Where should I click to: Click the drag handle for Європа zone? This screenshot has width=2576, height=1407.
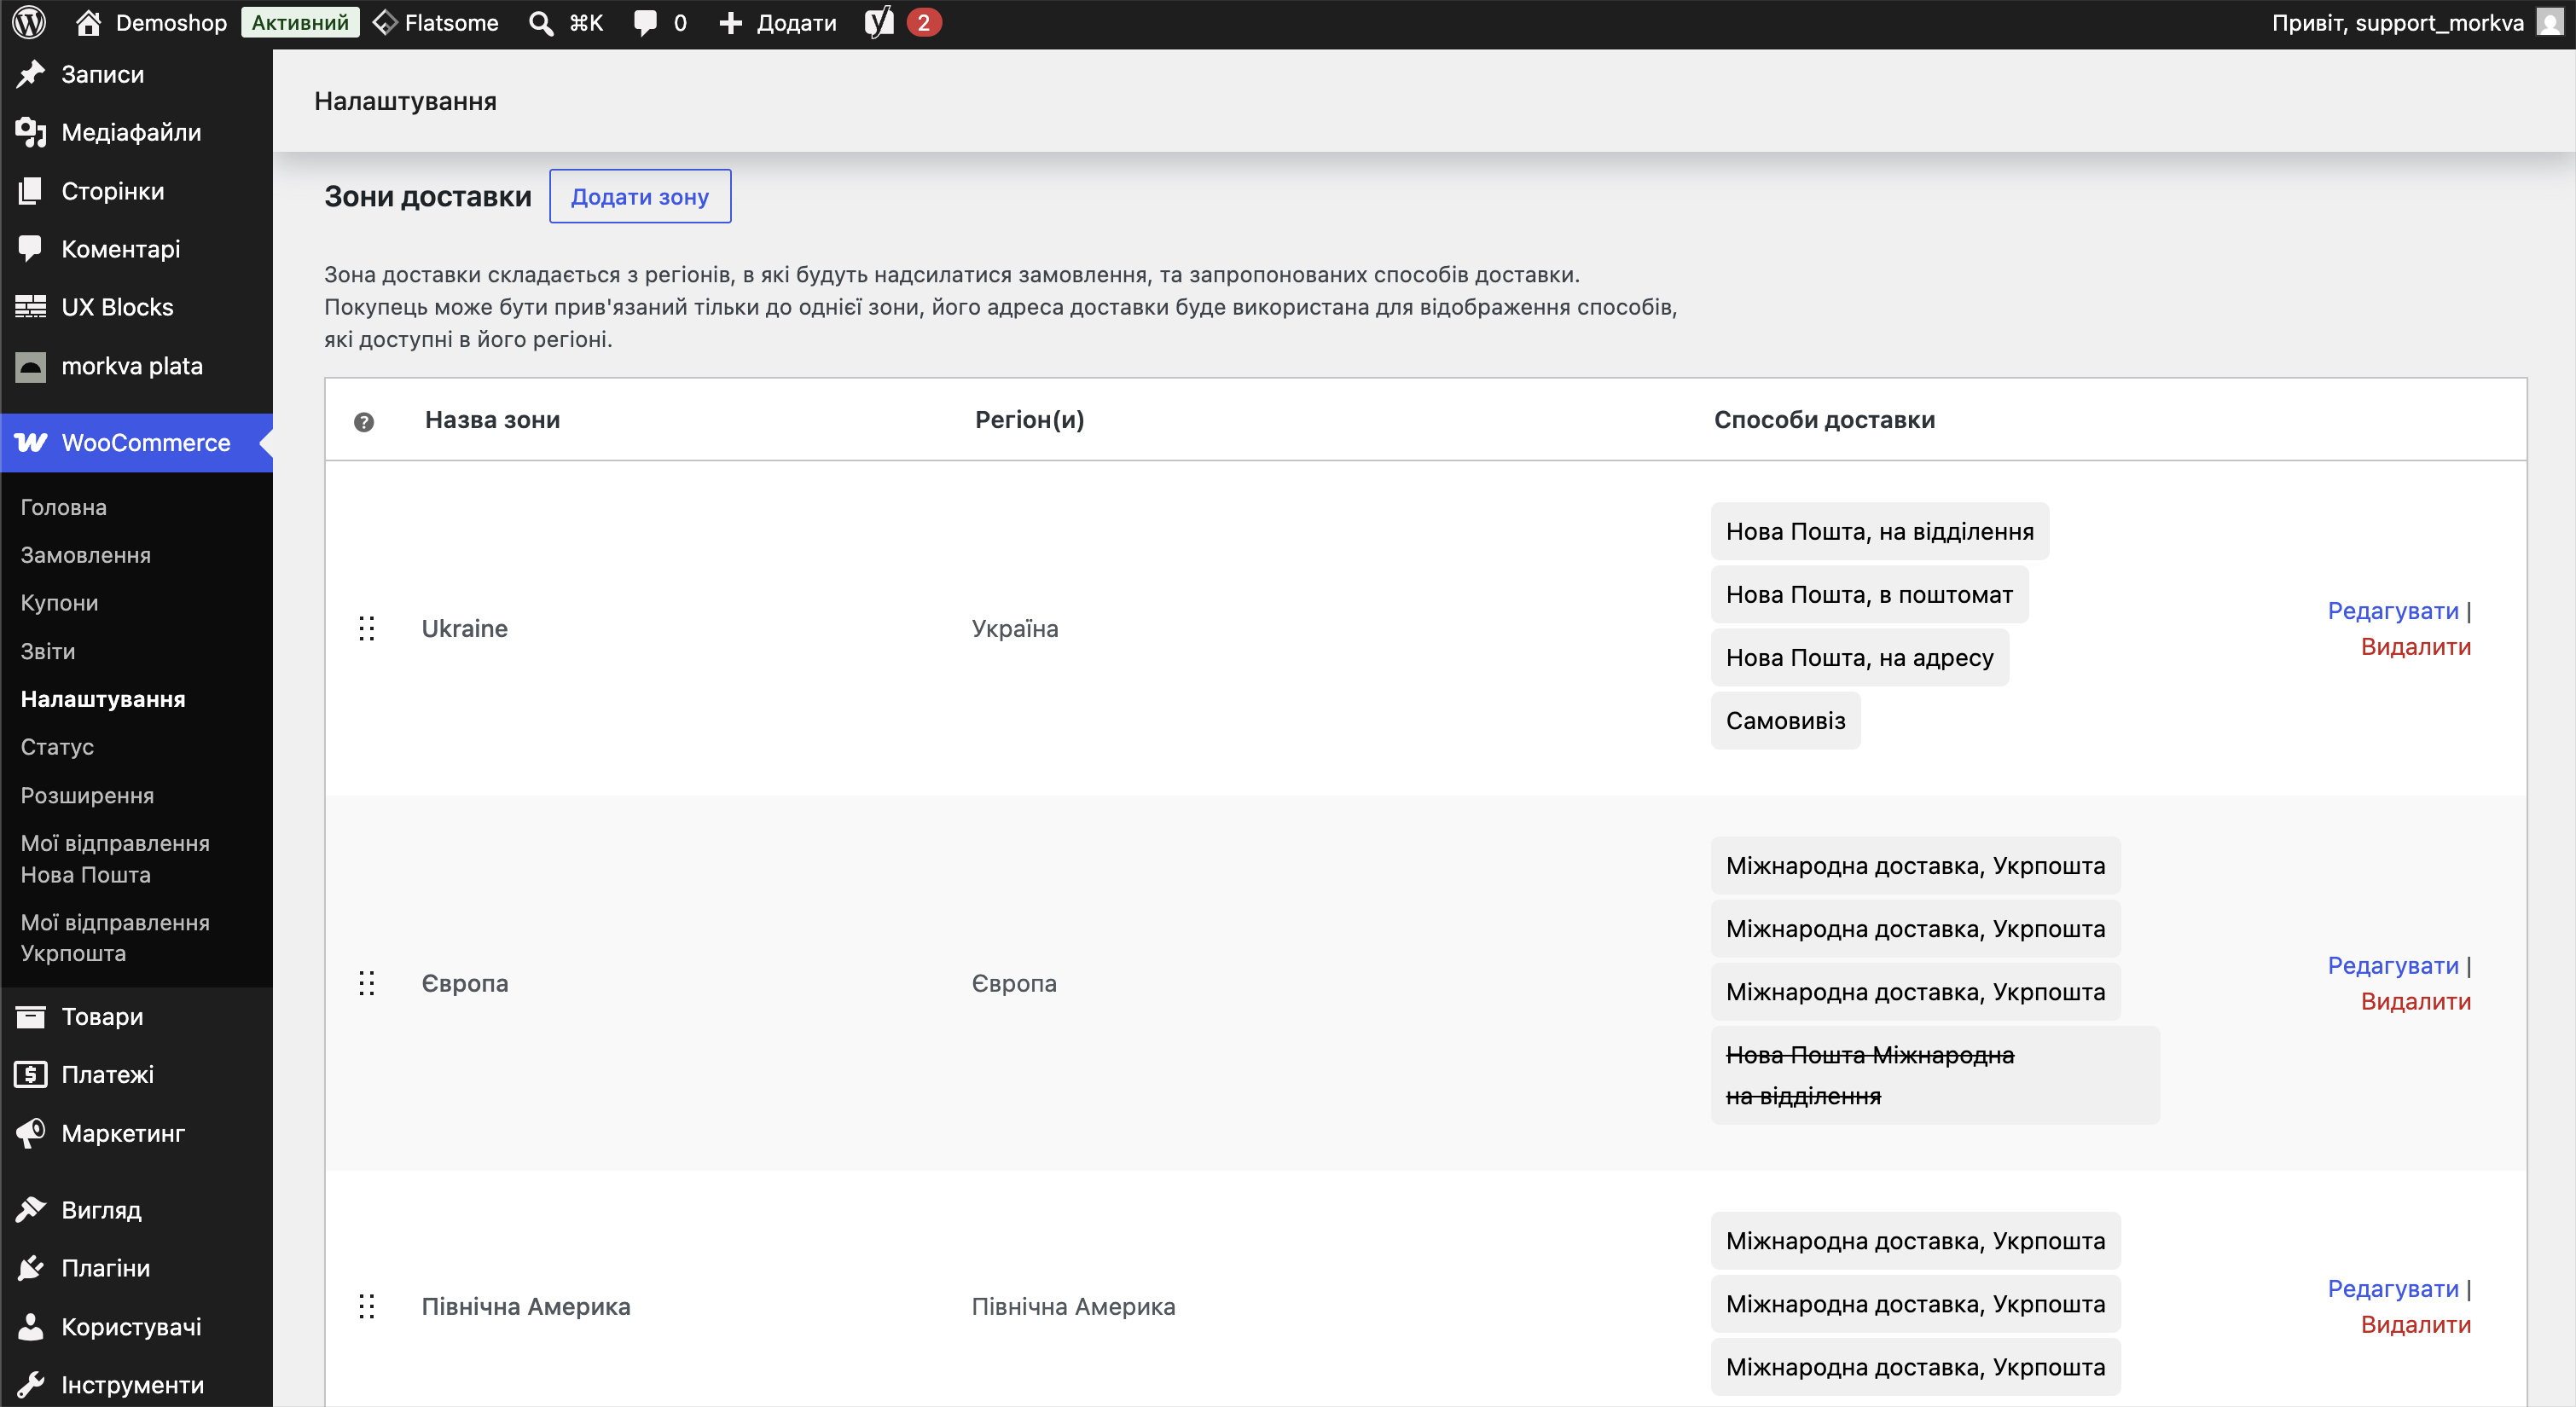(367, 983)
